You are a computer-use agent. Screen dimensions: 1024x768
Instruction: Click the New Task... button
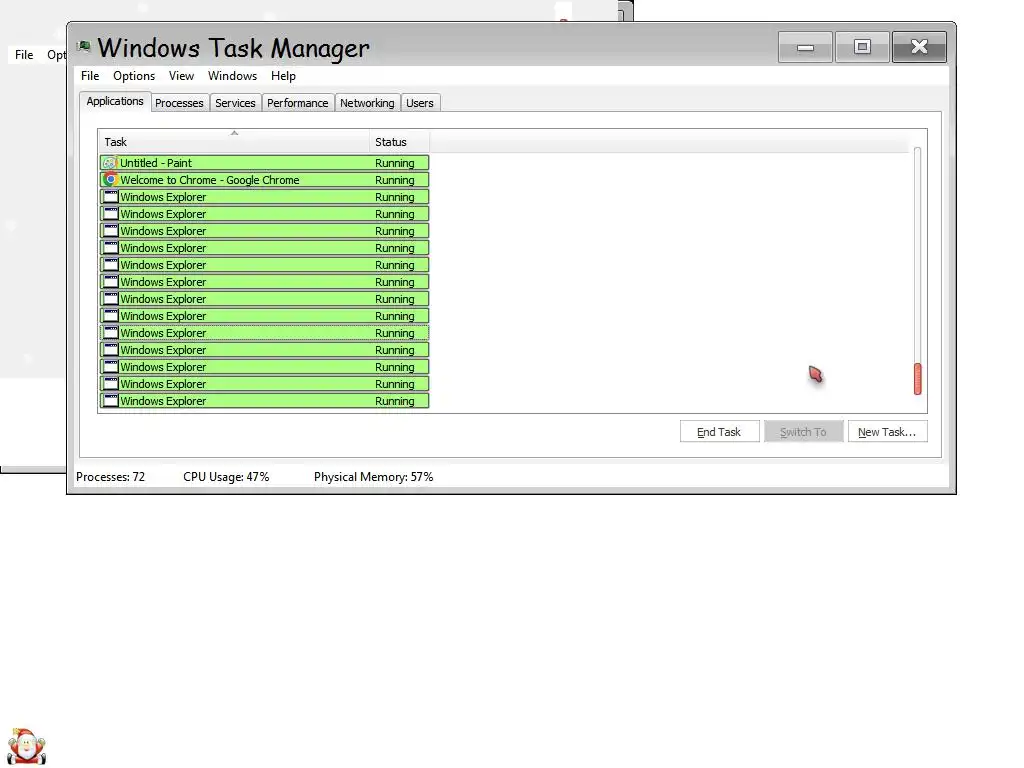coord(887,432)
